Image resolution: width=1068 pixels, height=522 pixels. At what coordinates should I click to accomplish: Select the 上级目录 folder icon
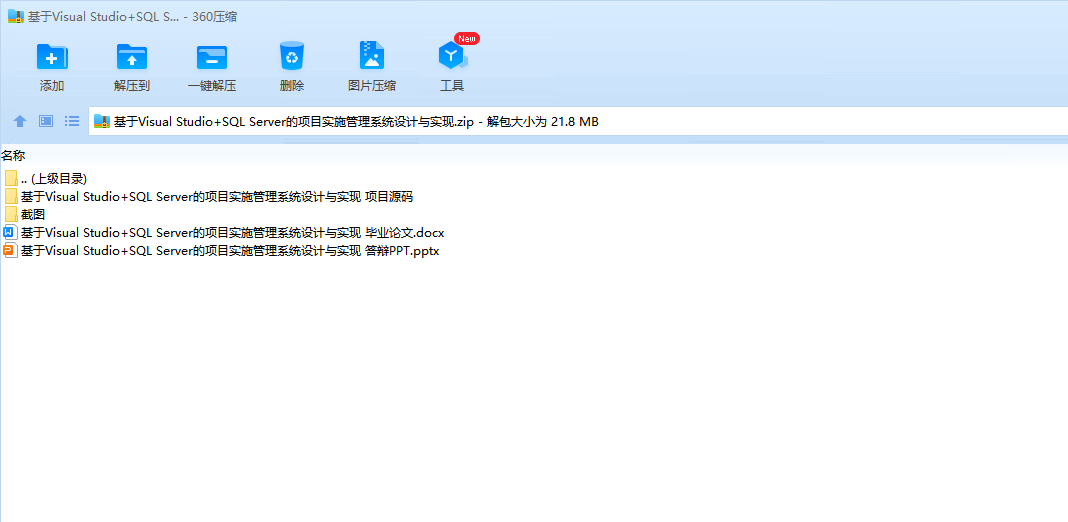coord(11,179)
